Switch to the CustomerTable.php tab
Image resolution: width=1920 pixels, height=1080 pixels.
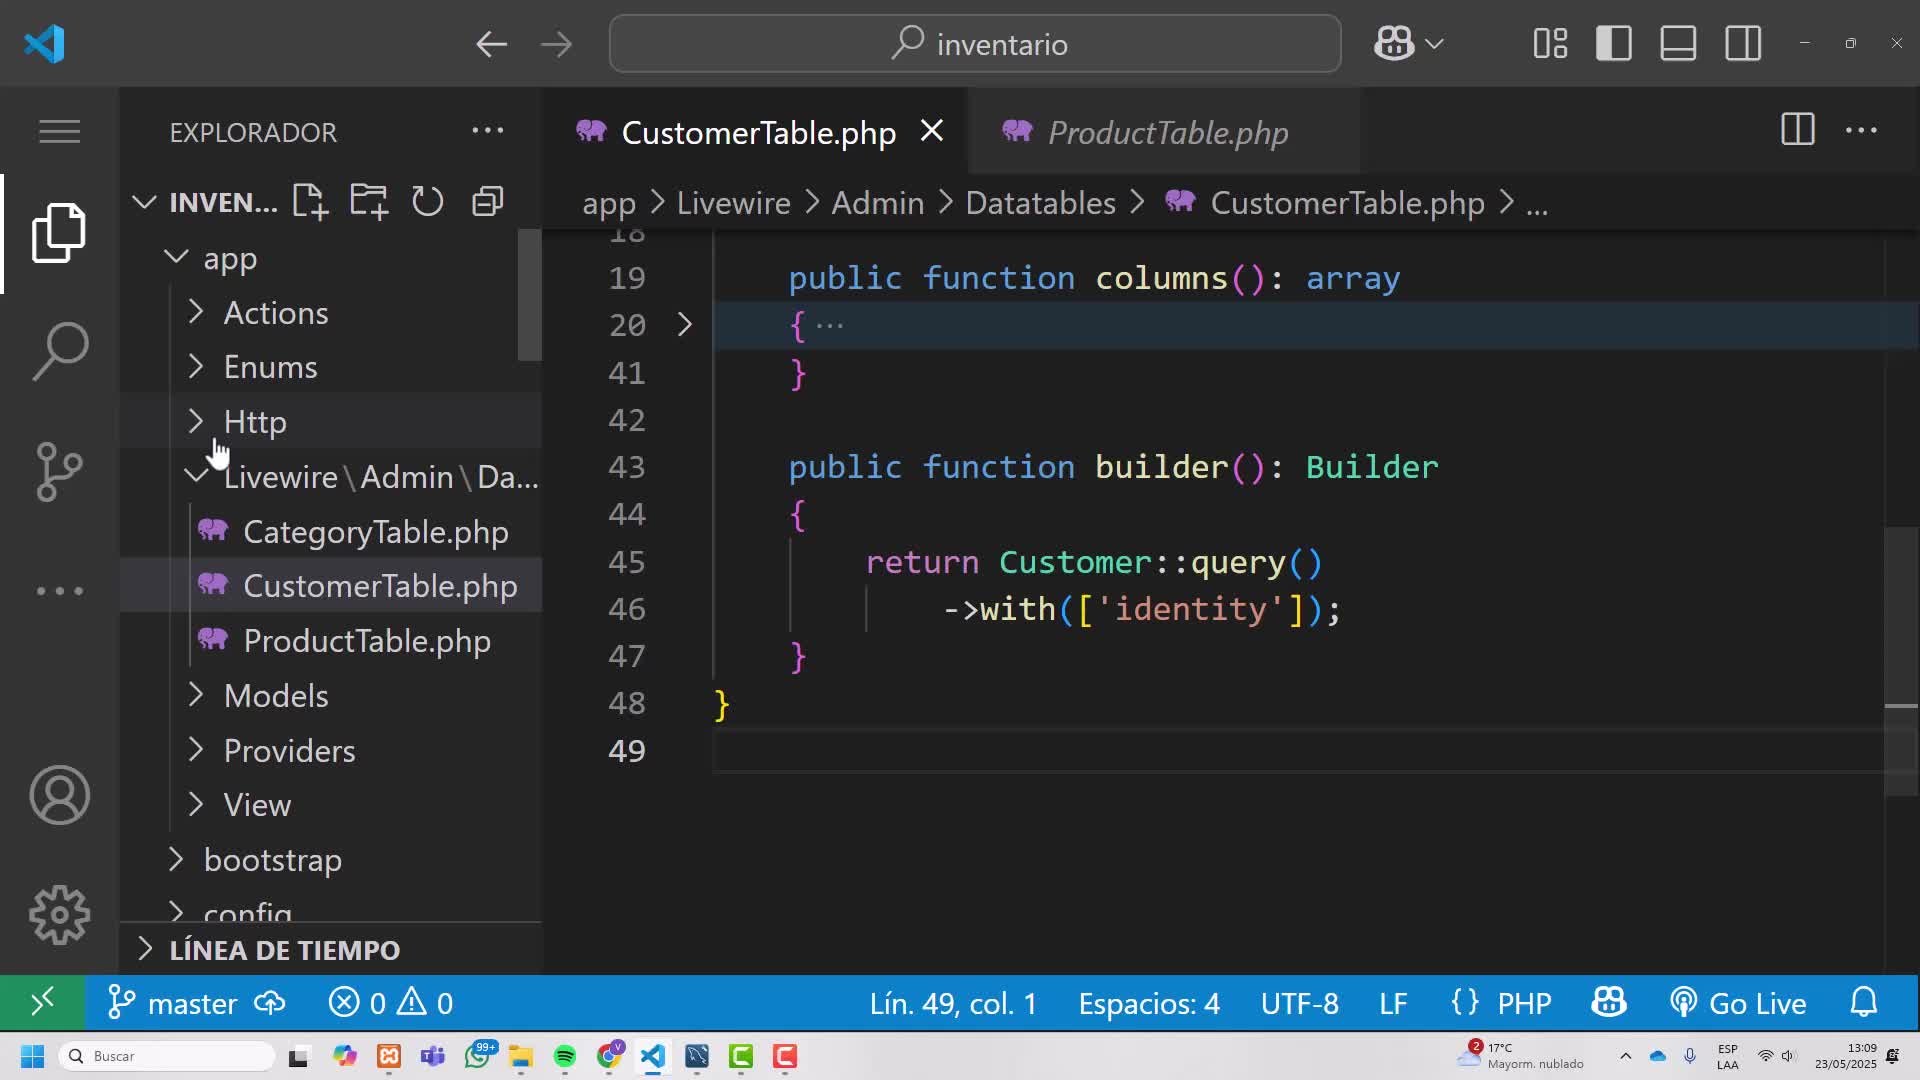[758, 132]
